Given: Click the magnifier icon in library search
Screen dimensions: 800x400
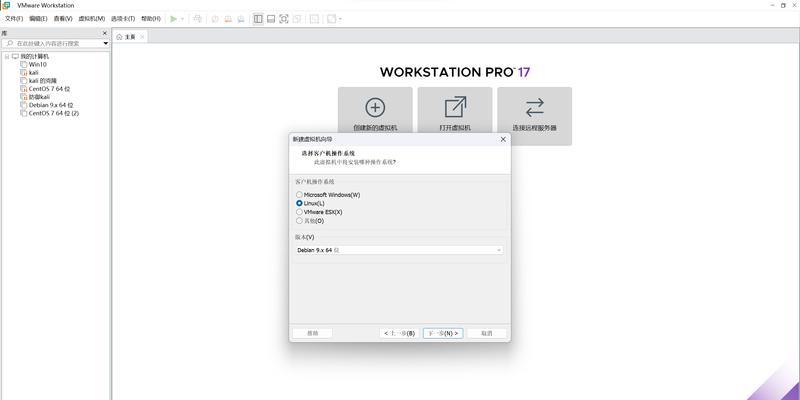Looking at the screenshot, I should pyautogui.click(x=9, y=43).
